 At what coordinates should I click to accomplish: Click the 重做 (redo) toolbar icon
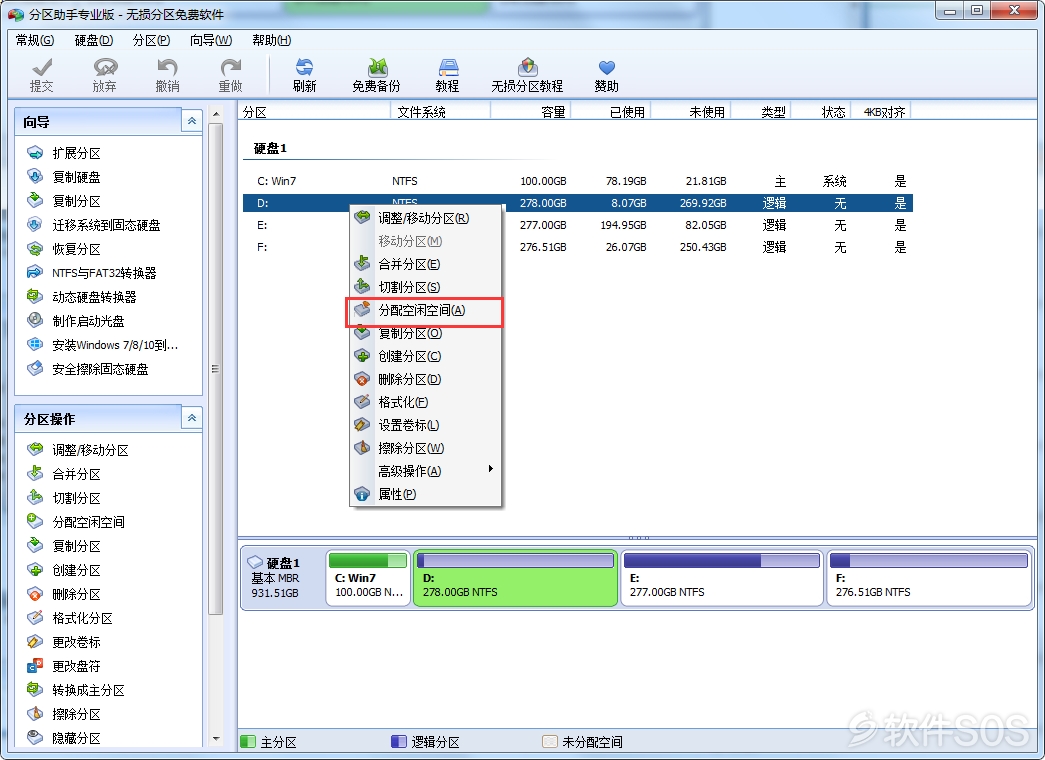231,75
